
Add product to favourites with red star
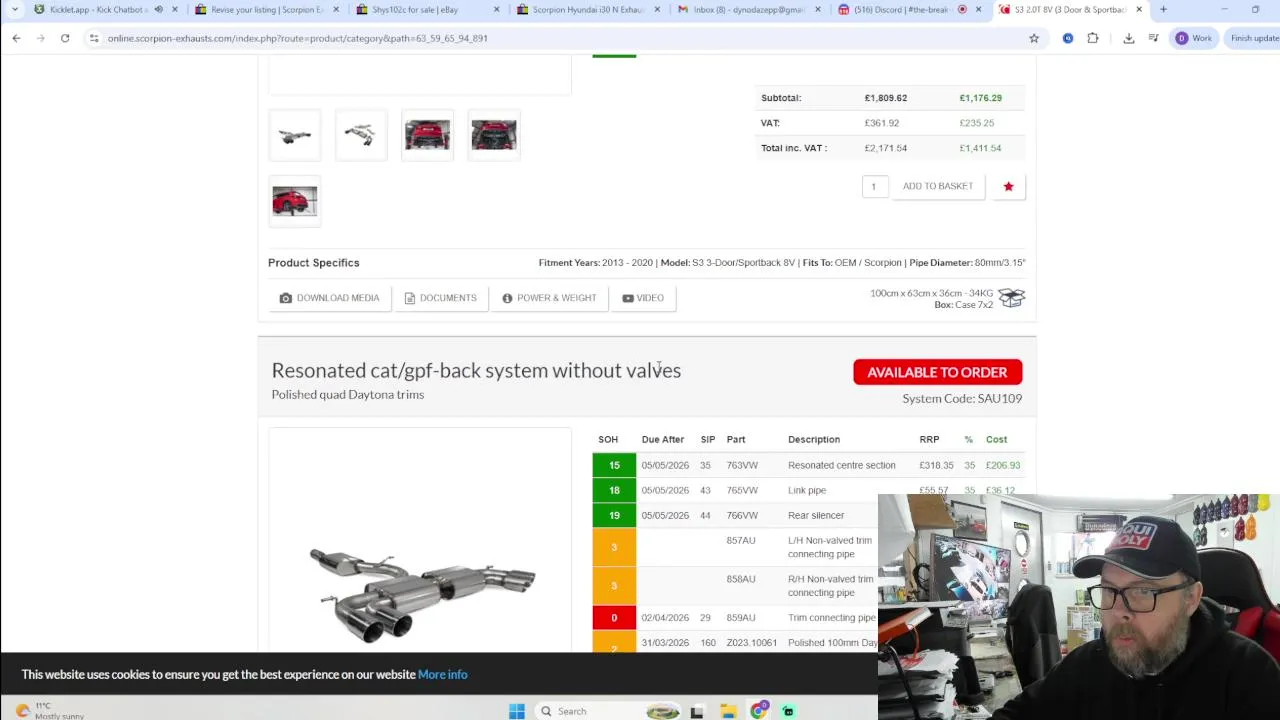pos(1008,186)
